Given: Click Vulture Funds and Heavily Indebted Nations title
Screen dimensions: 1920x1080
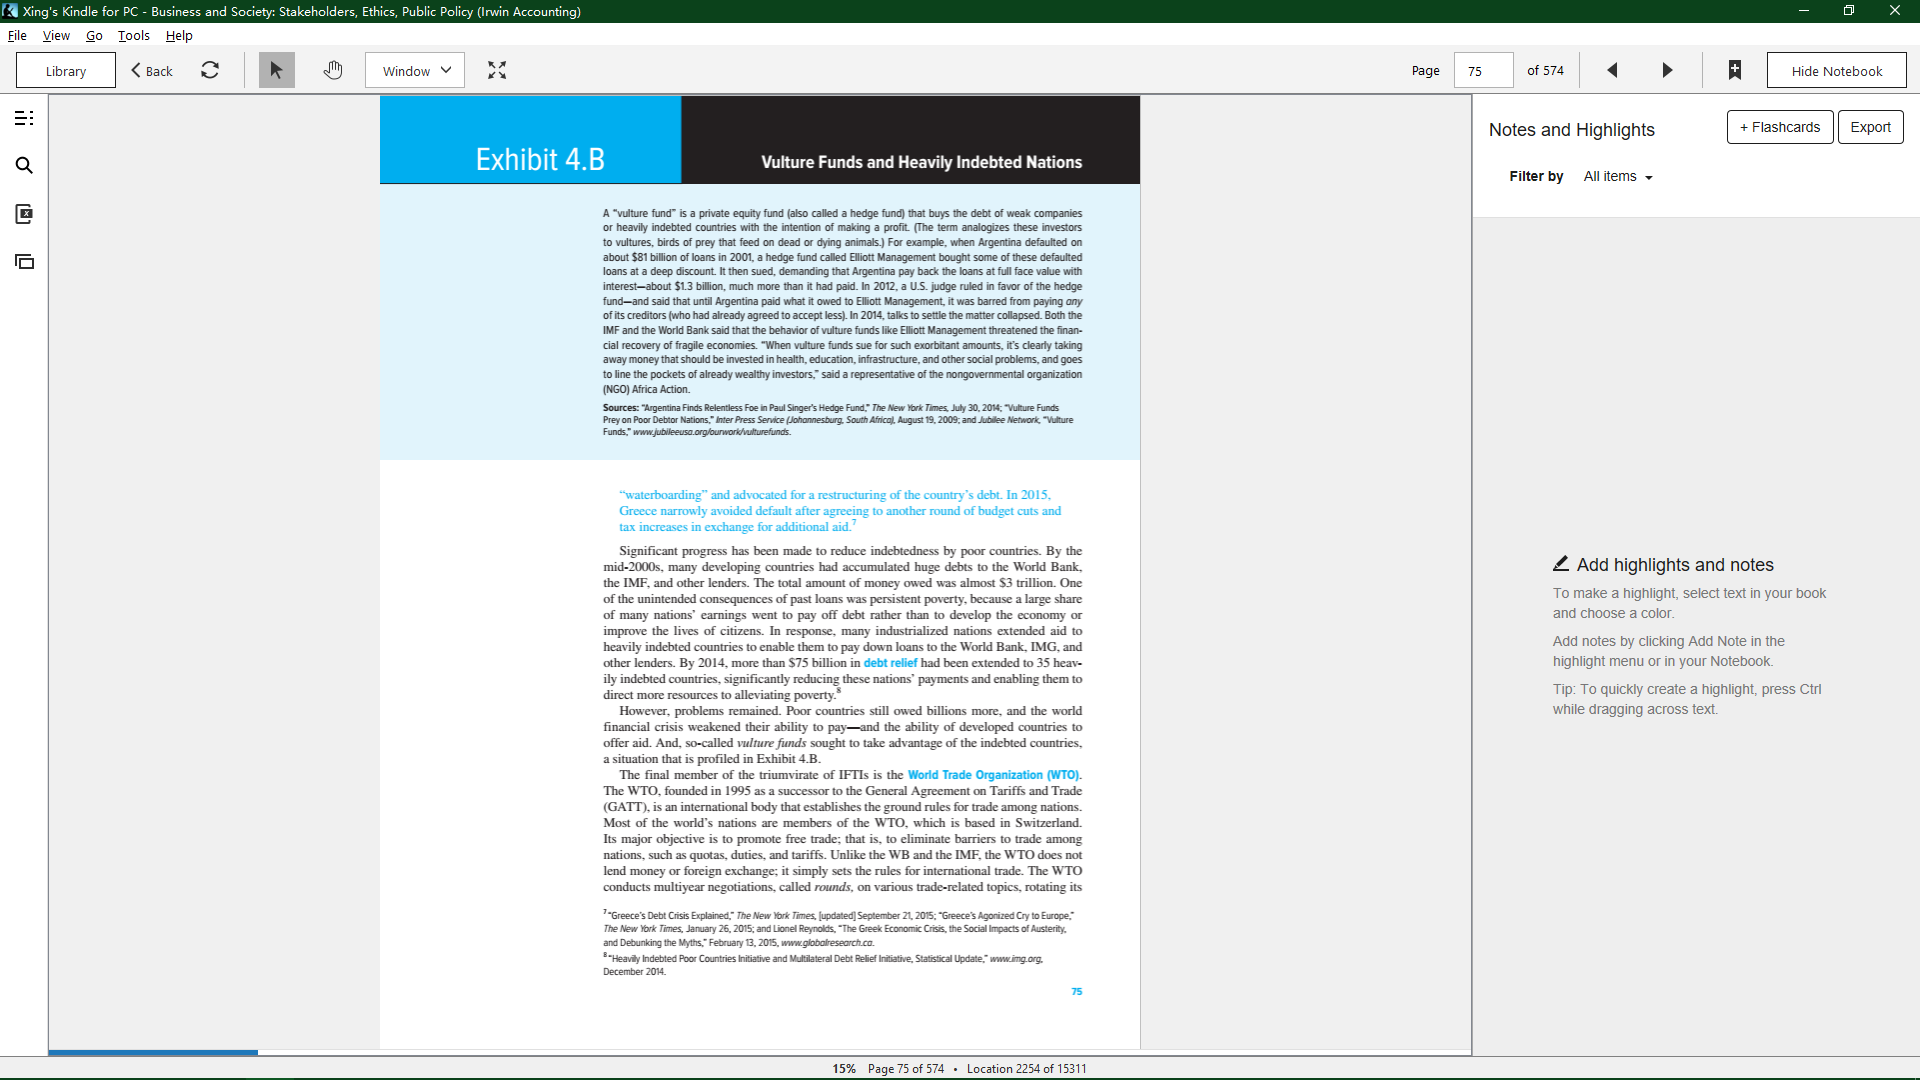Looking at the screenshot, I should (921, 162).
